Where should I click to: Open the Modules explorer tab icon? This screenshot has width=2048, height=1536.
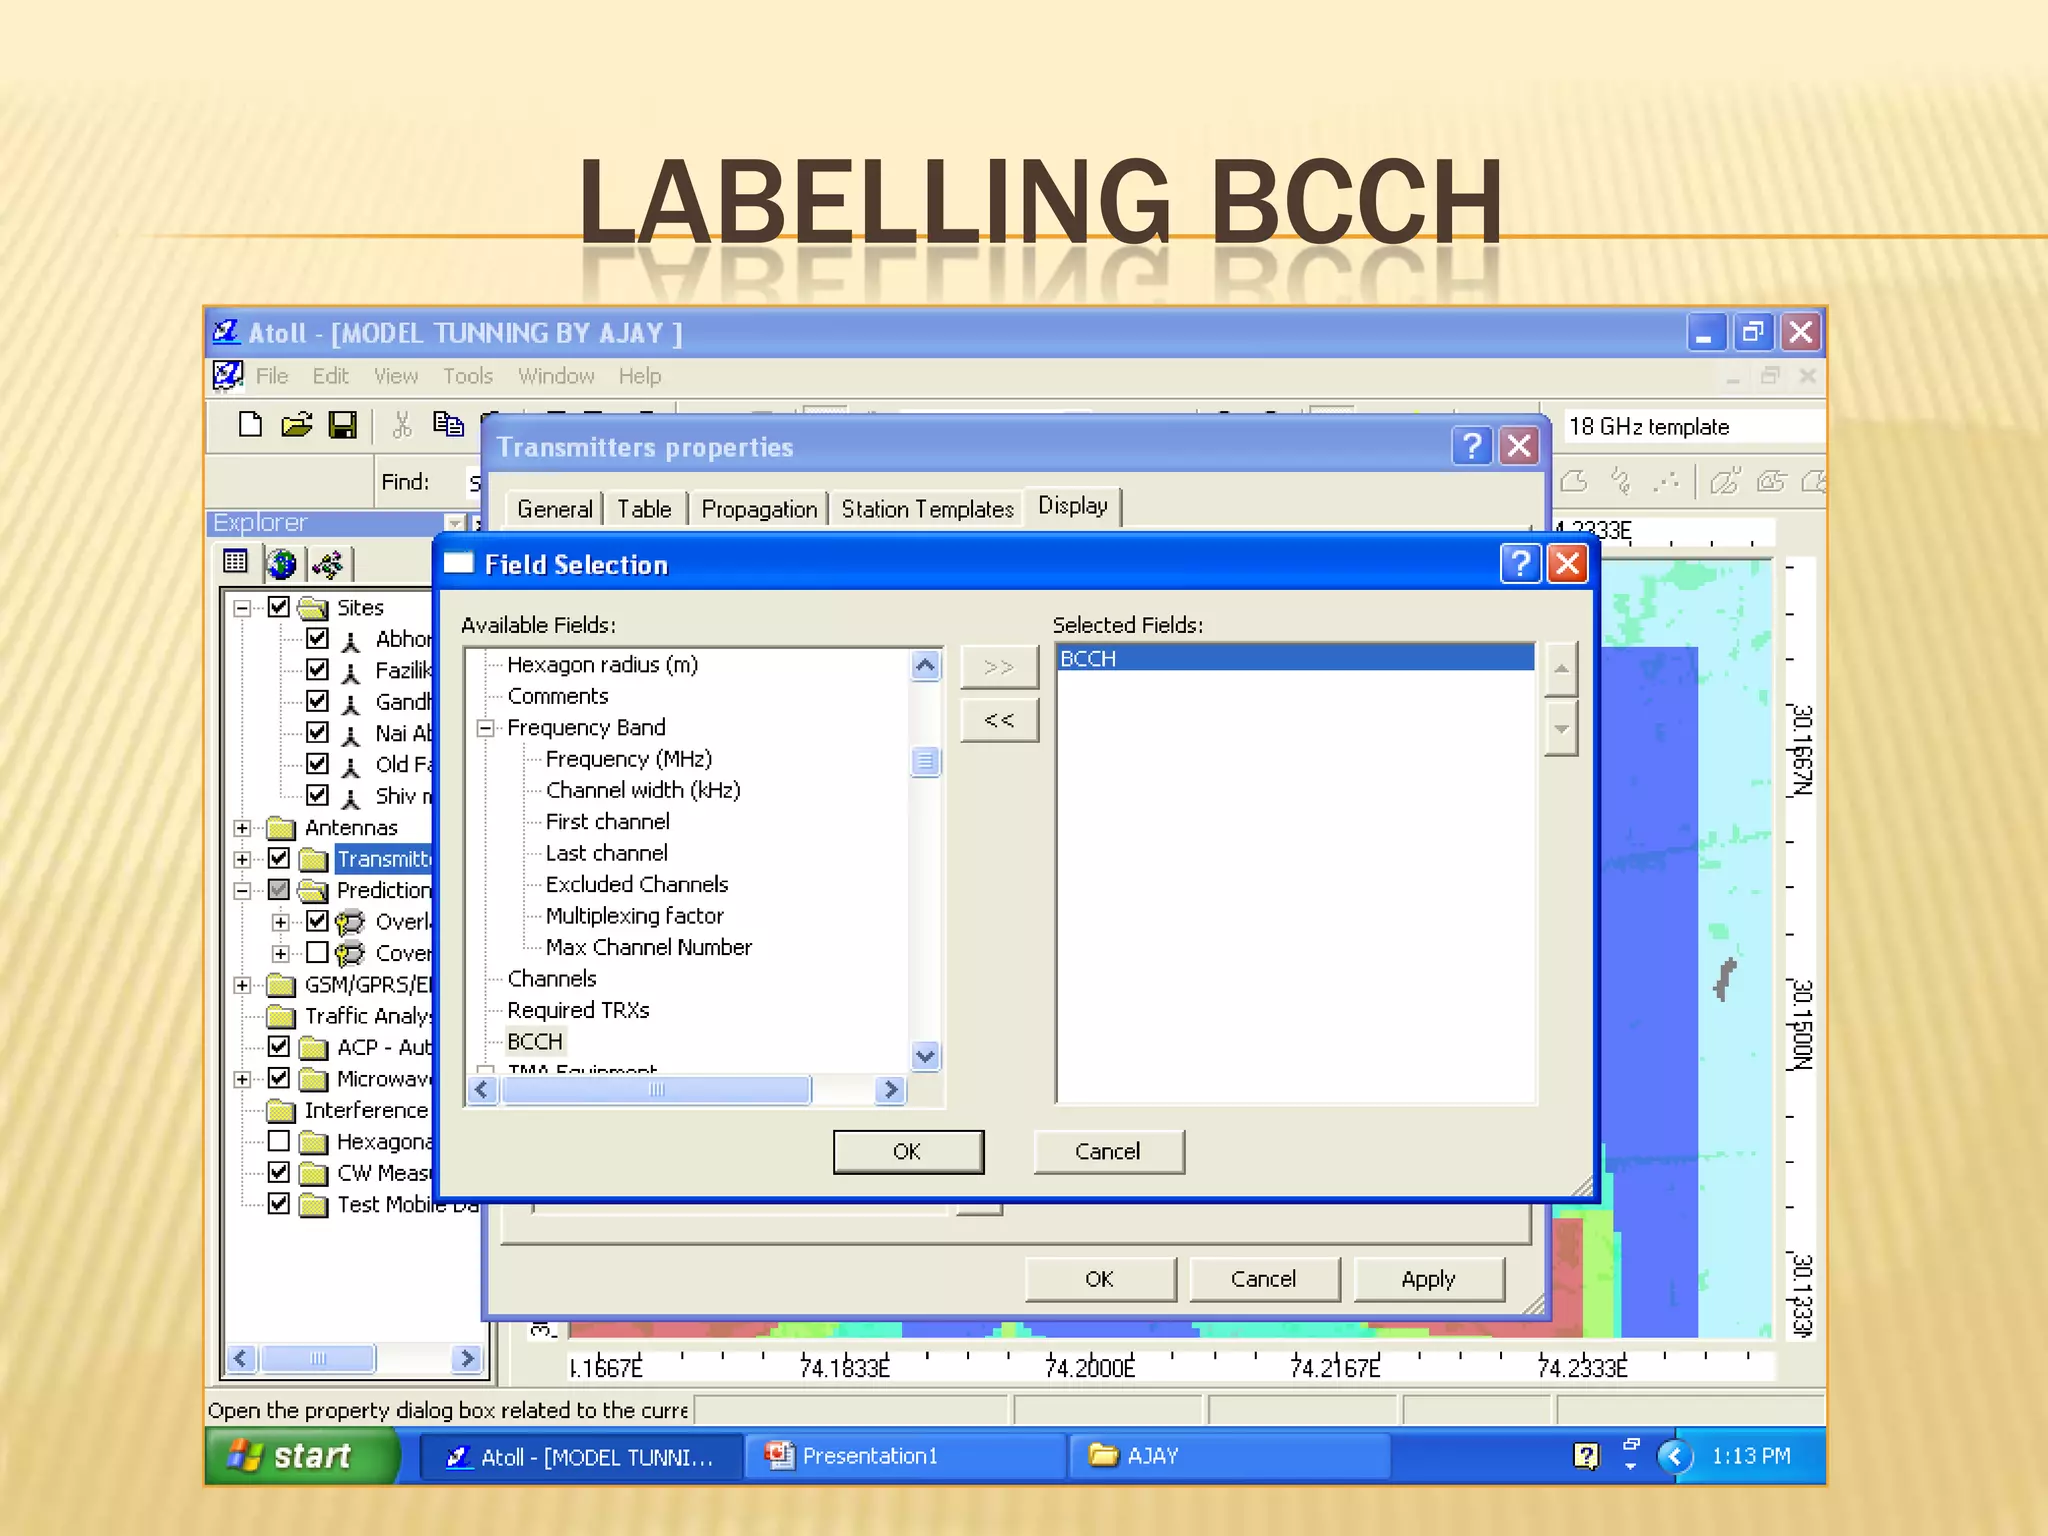coord(328,564)
